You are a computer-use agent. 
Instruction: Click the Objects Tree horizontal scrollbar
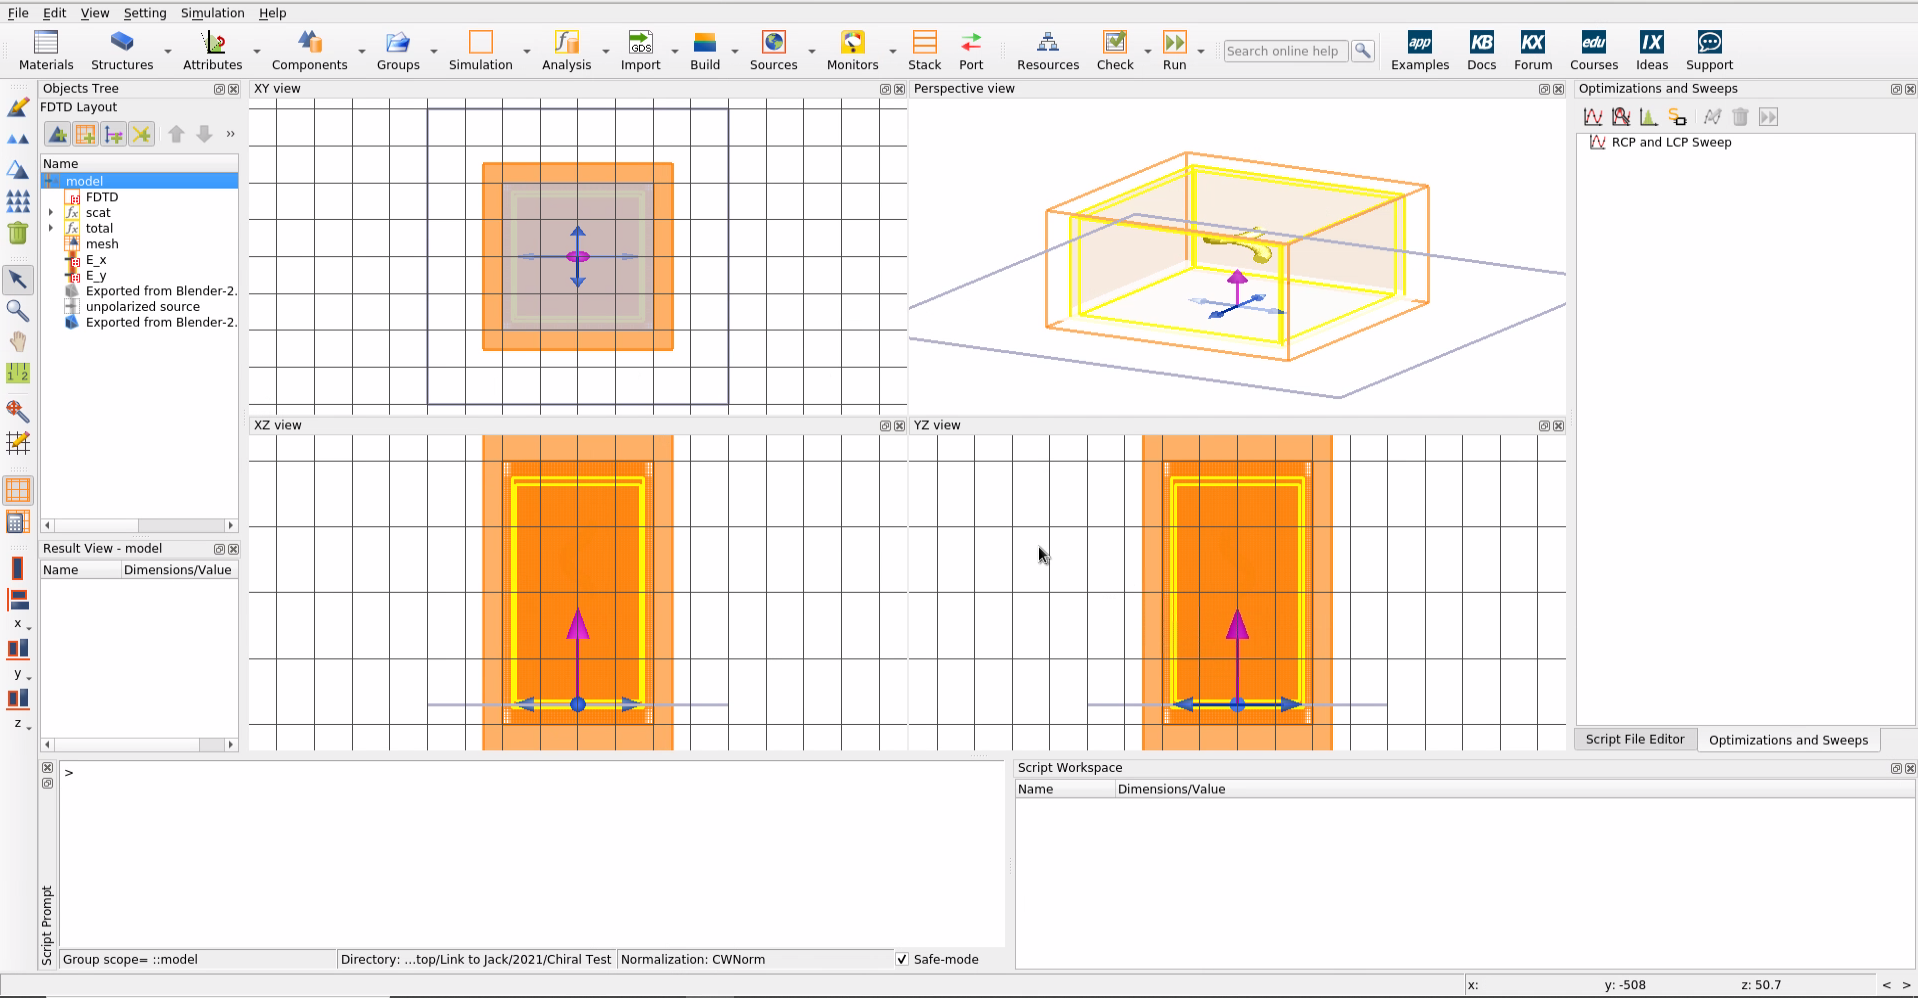(139, 525)
